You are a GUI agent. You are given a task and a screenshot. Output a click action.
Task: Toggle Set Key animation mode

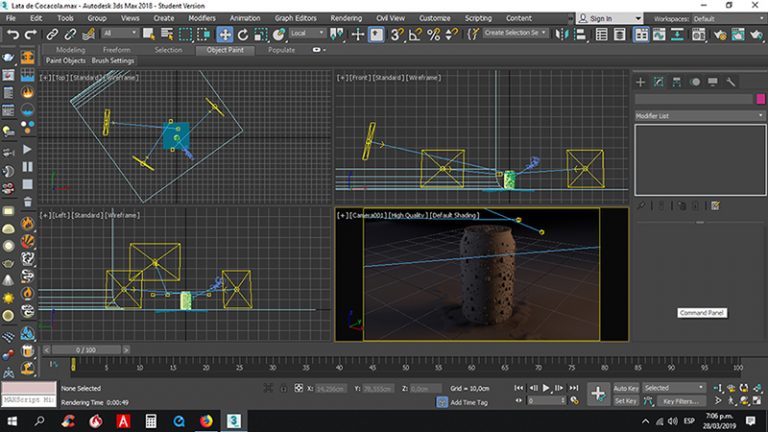coord(625,401)
